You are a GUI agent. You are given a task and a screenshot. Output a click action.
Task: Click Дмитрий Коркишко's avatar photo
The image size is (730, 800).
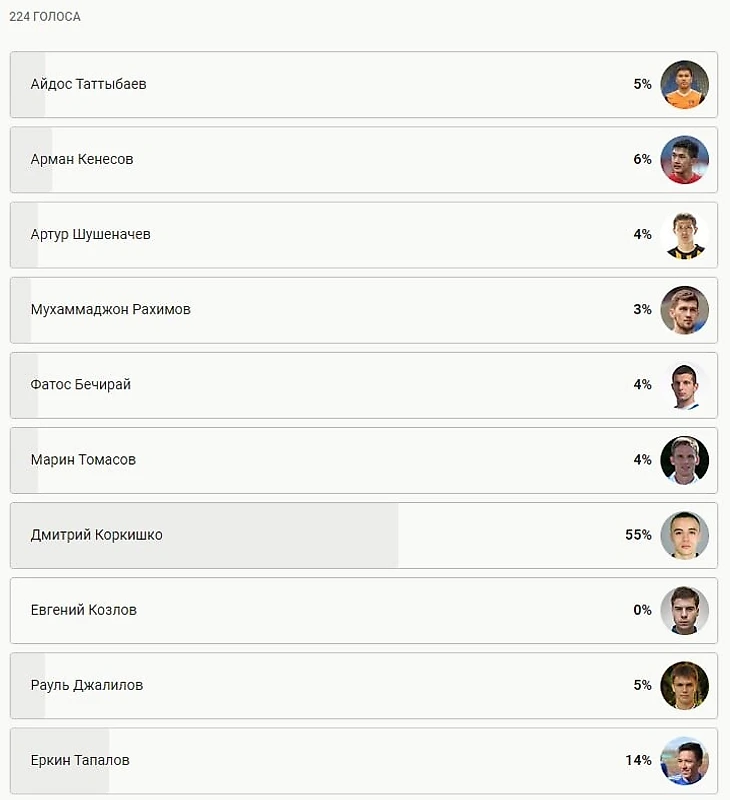point(684,535)
